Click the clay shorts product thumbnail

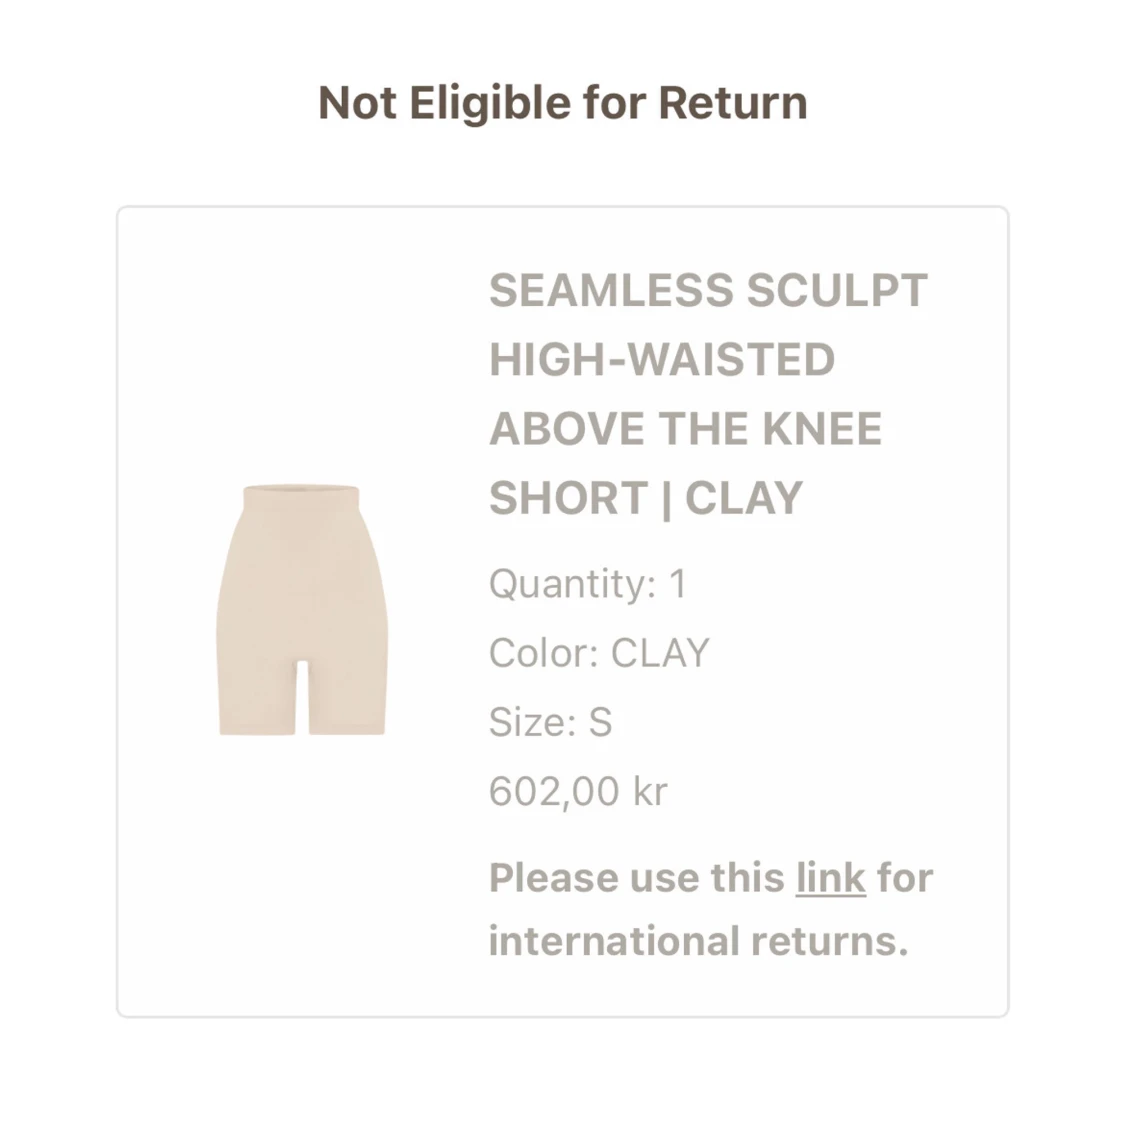[301, 610]
